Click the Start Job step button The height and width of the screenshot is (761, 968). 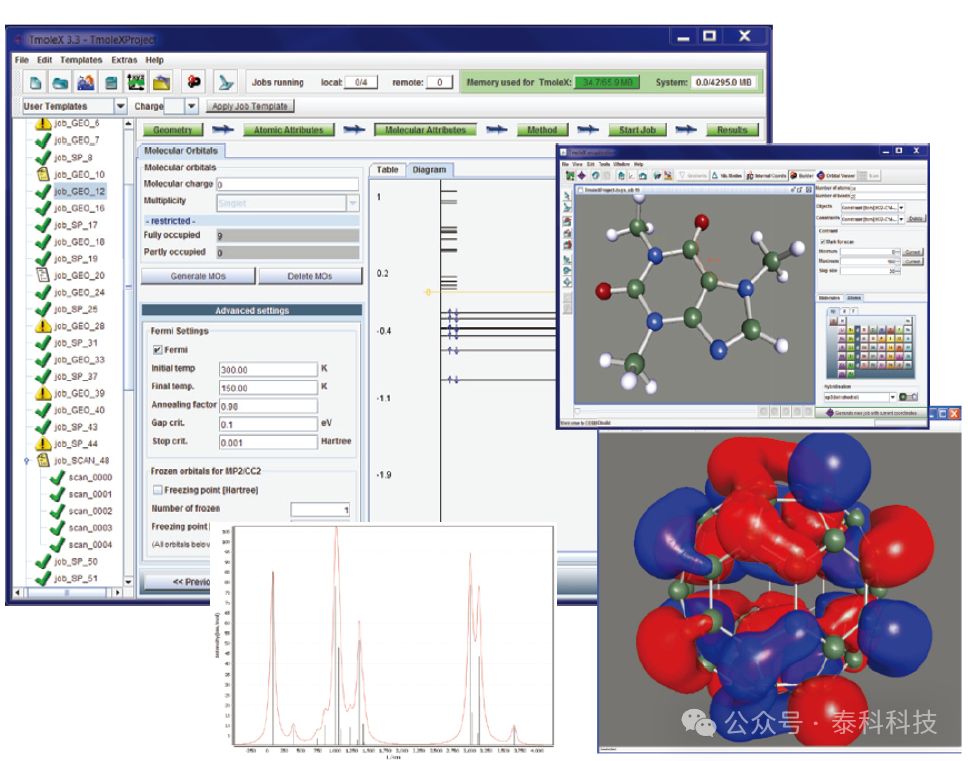point(637,130)
